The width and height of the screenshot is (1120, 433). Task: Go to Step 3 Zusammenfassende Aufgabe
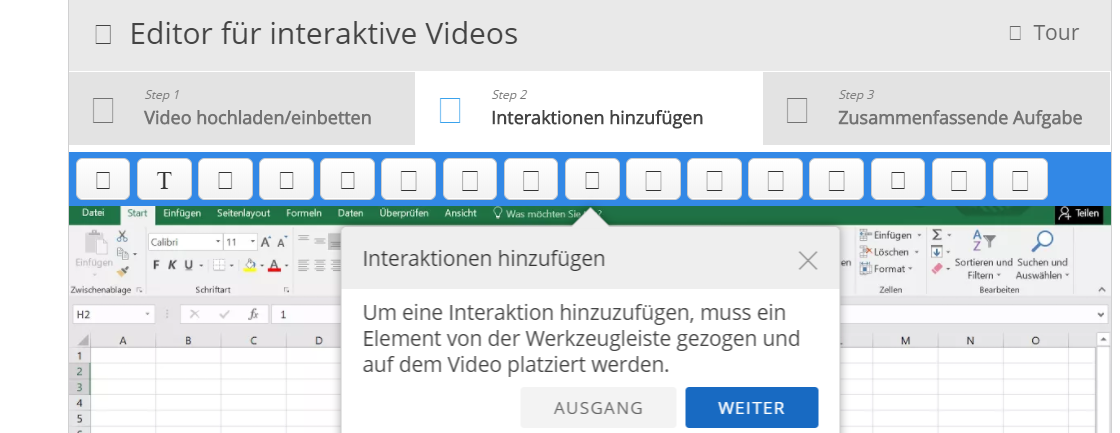937,109
